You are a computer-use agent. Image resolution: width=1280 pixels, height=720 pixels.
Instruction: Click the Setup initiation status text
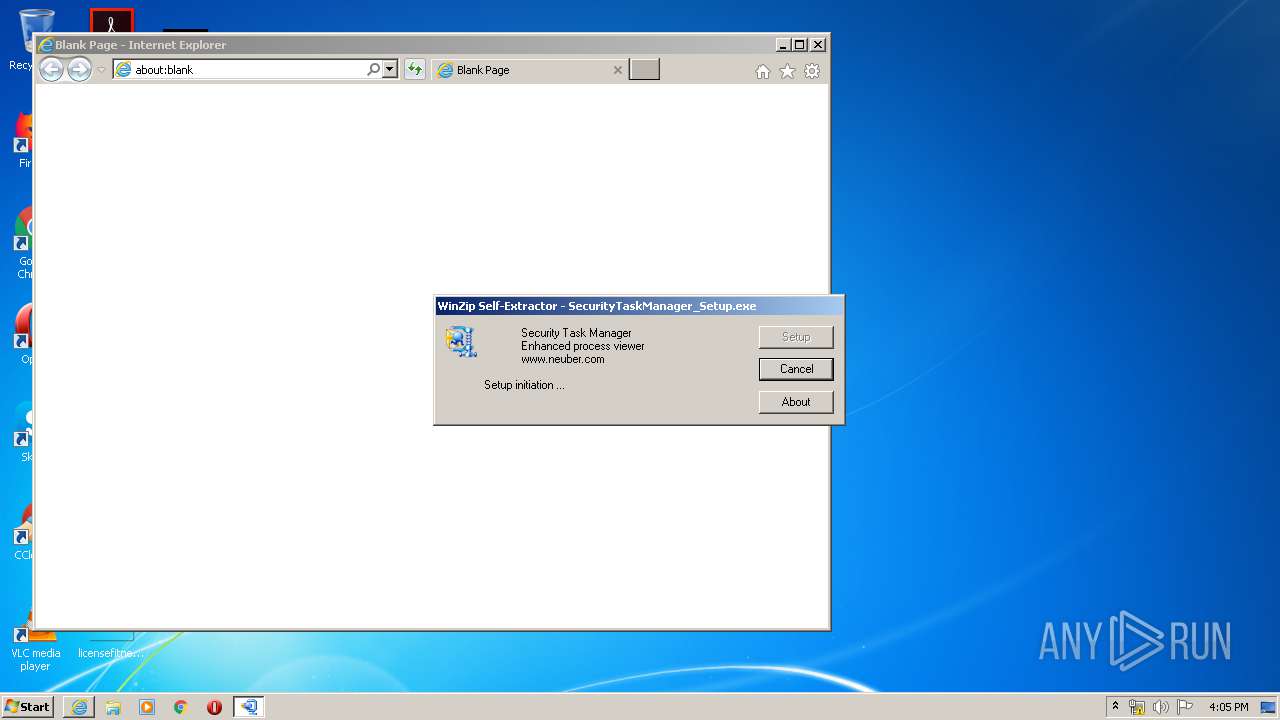coord(524,385)
